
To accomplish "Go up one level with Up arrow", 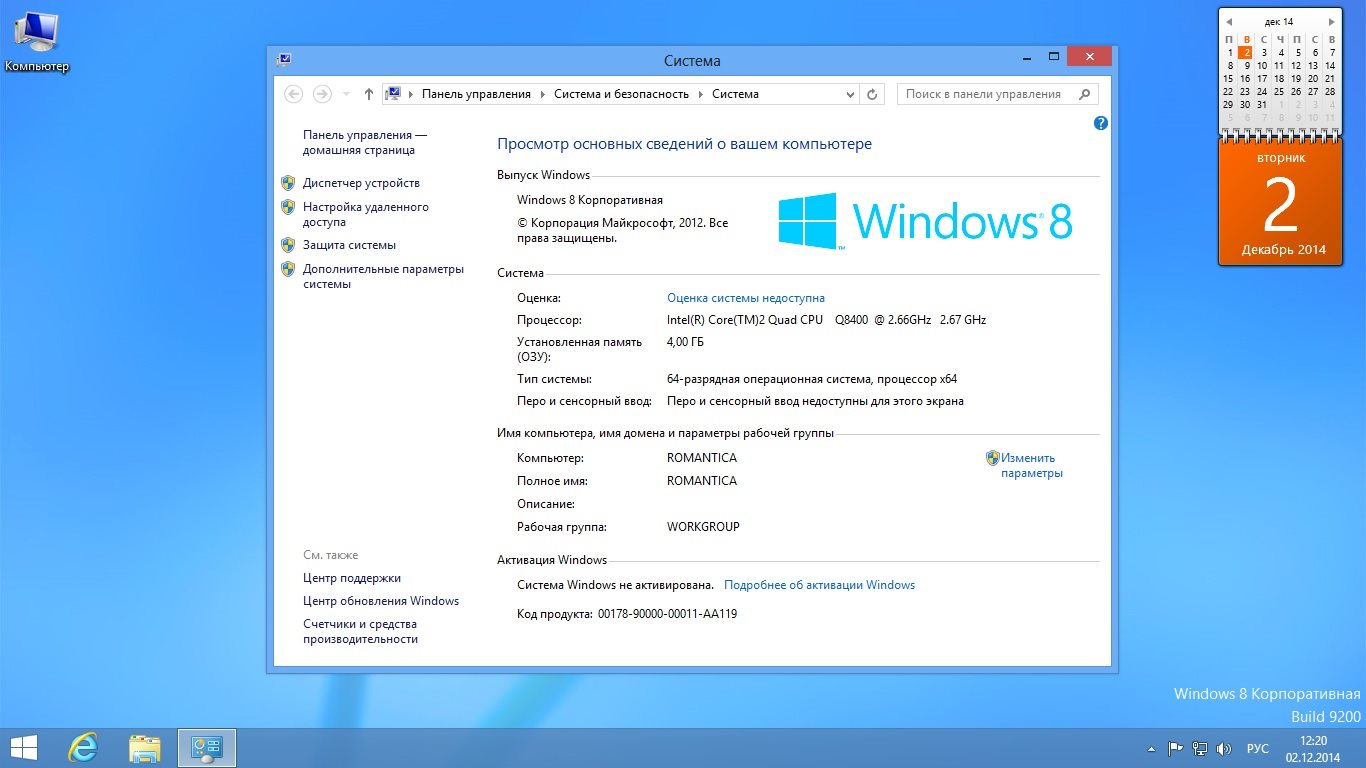I will coord(368,94).
